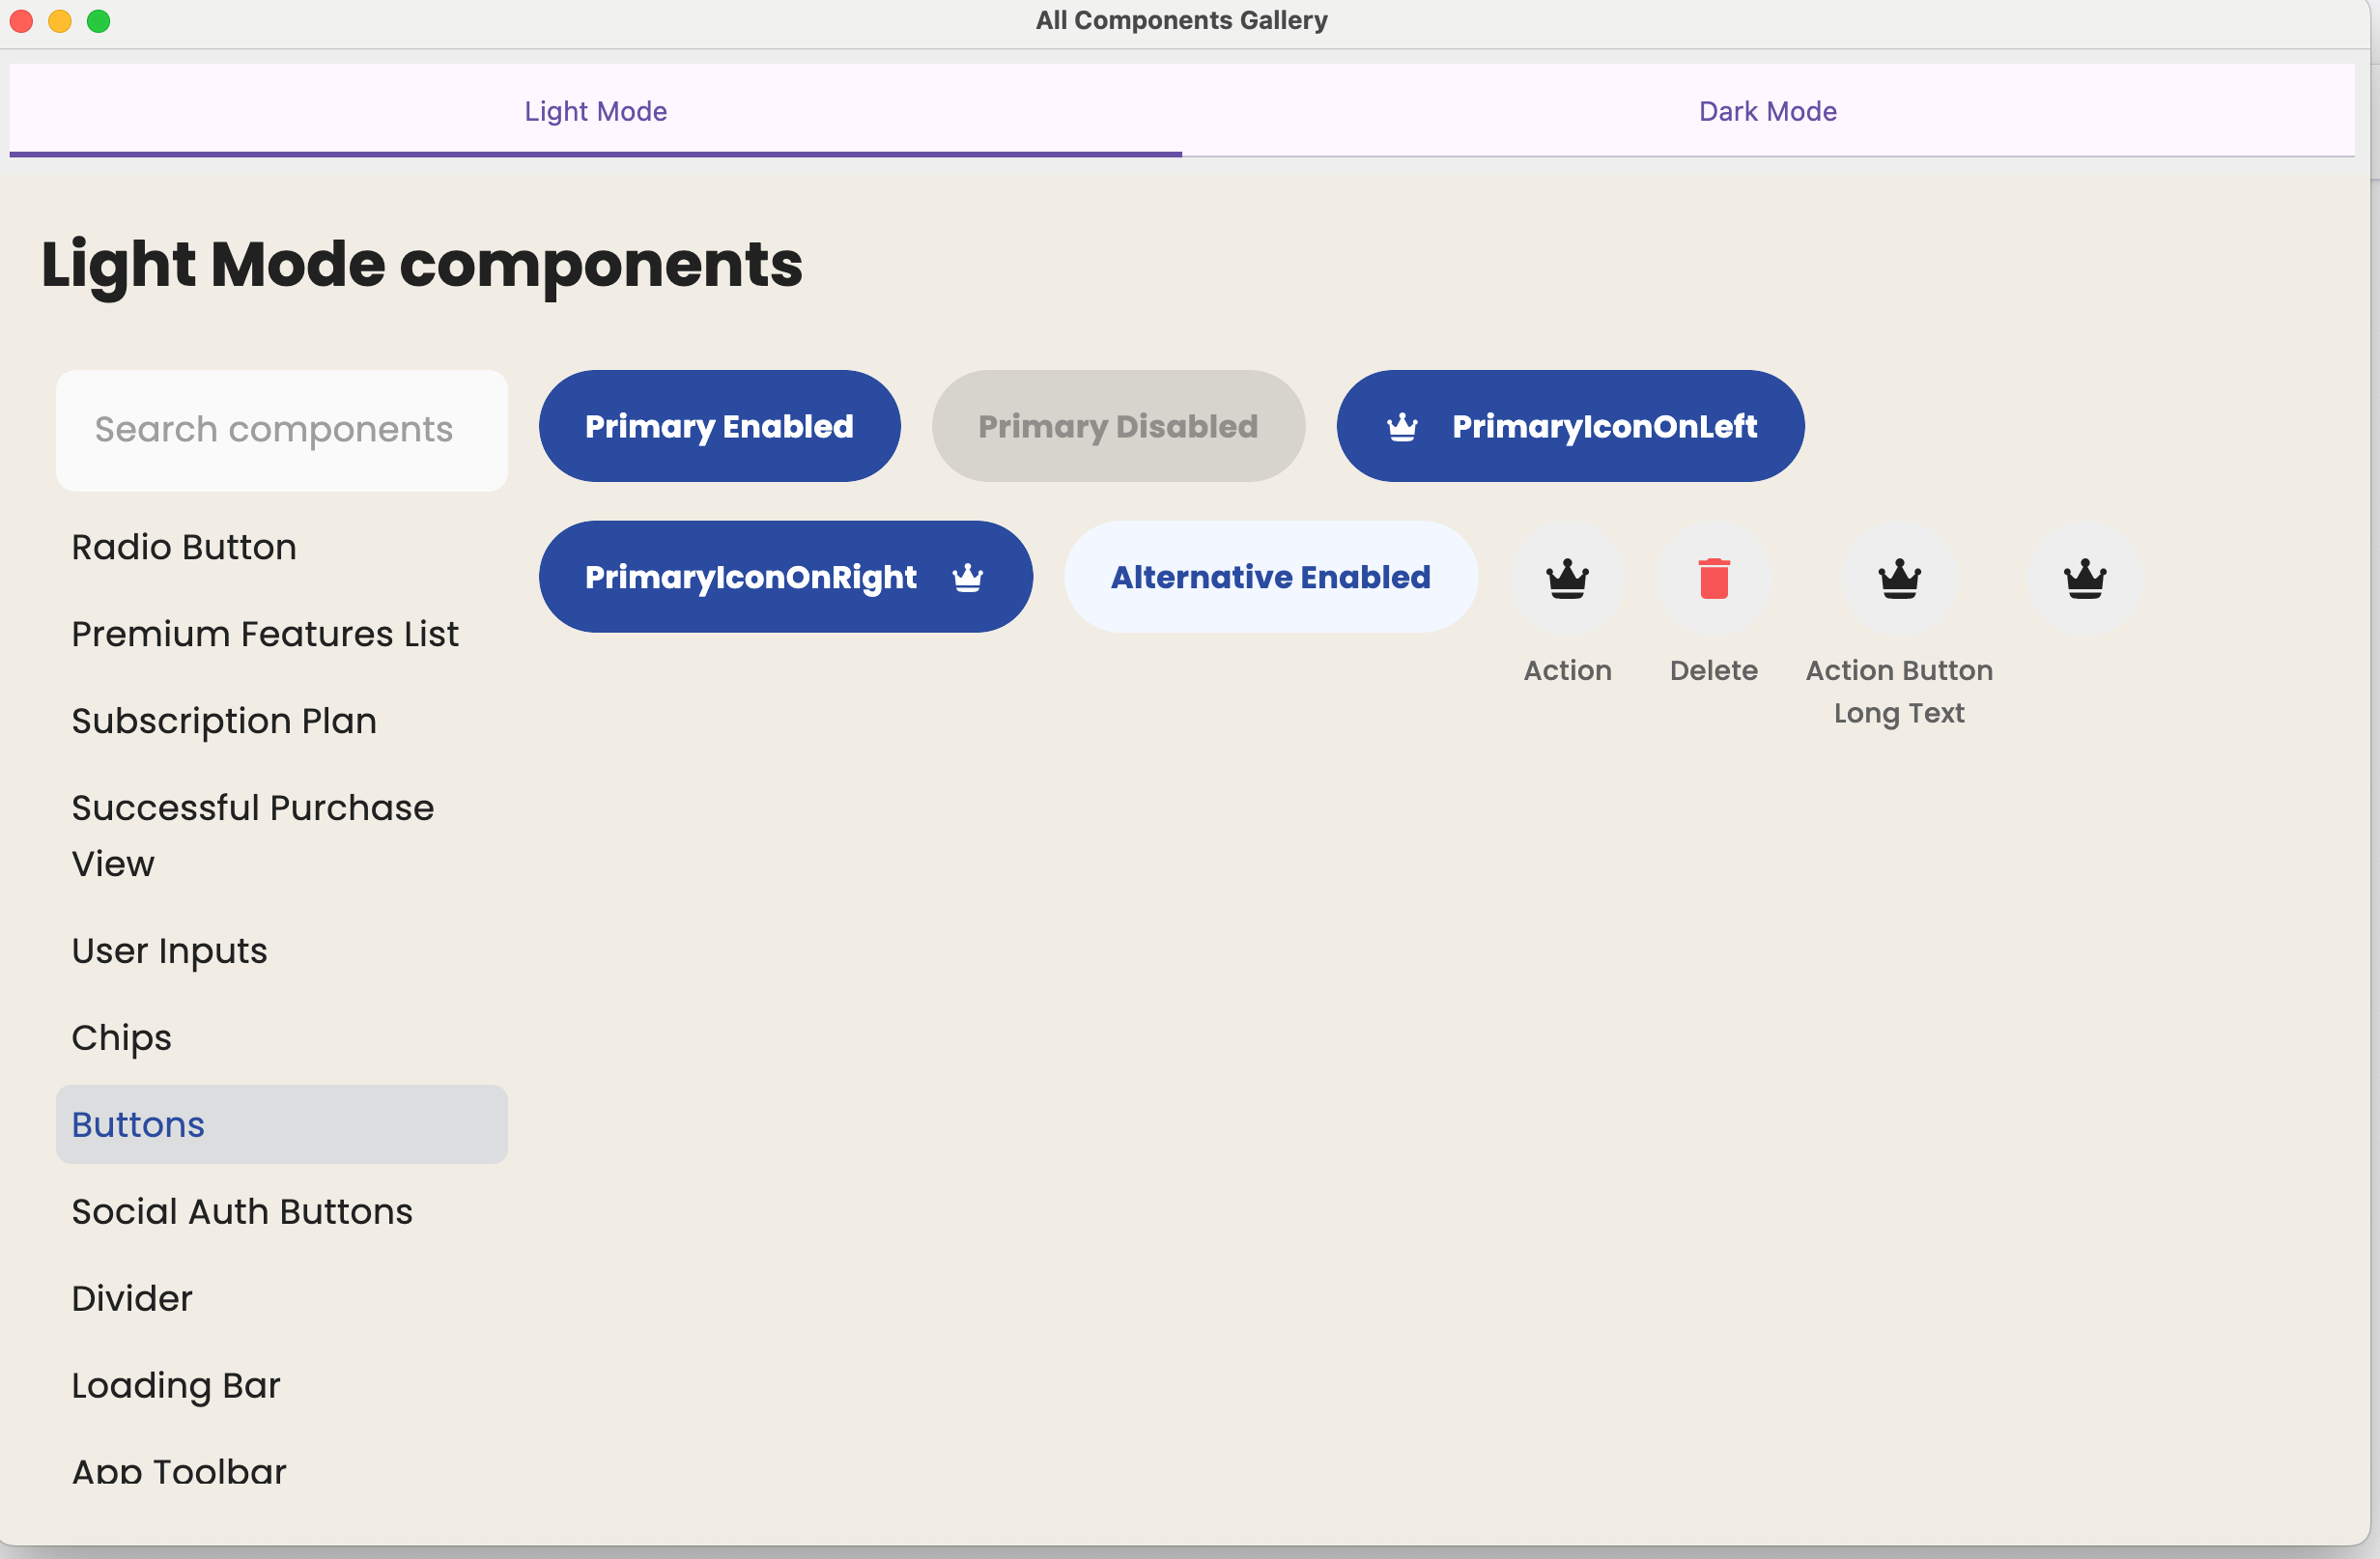The image size is (2380, 1559).
Task: Click the Light Mode components heading
Action: pyautogui.click(x=421, y=264)
